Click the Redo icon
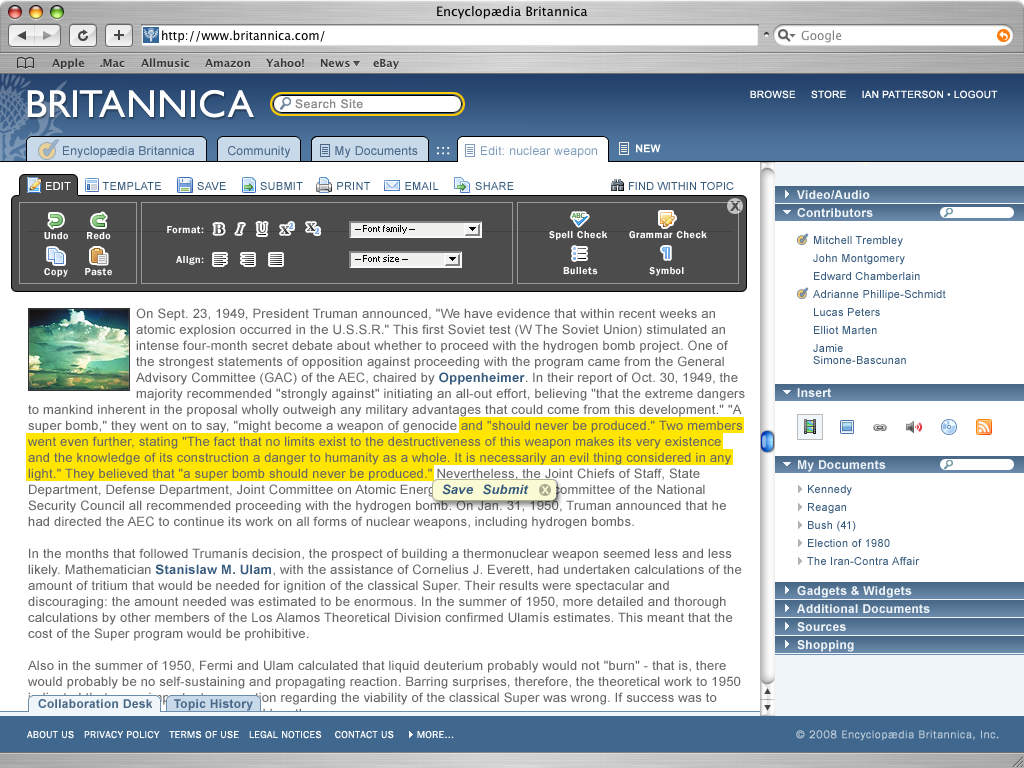 (98, 220)
